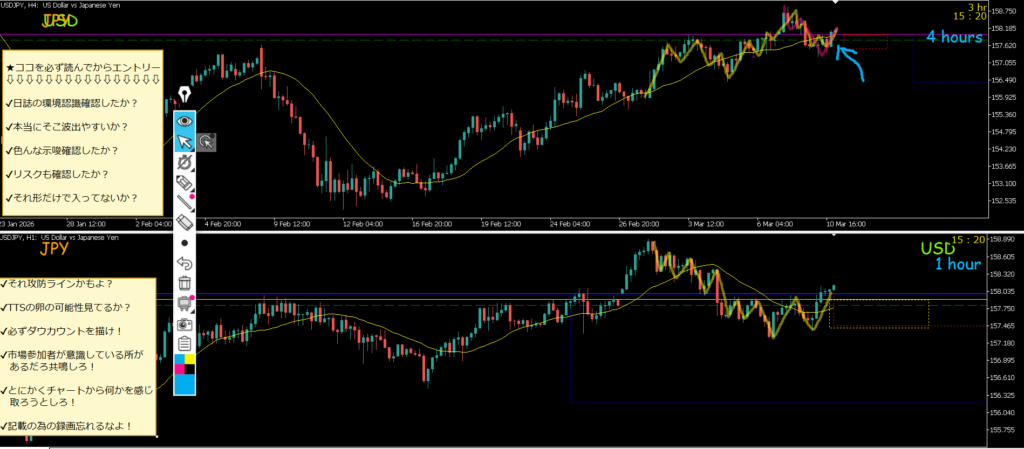Expand the whiteboard screen tool options
This screenshot has height=449, width=1024.
(184, 303)
